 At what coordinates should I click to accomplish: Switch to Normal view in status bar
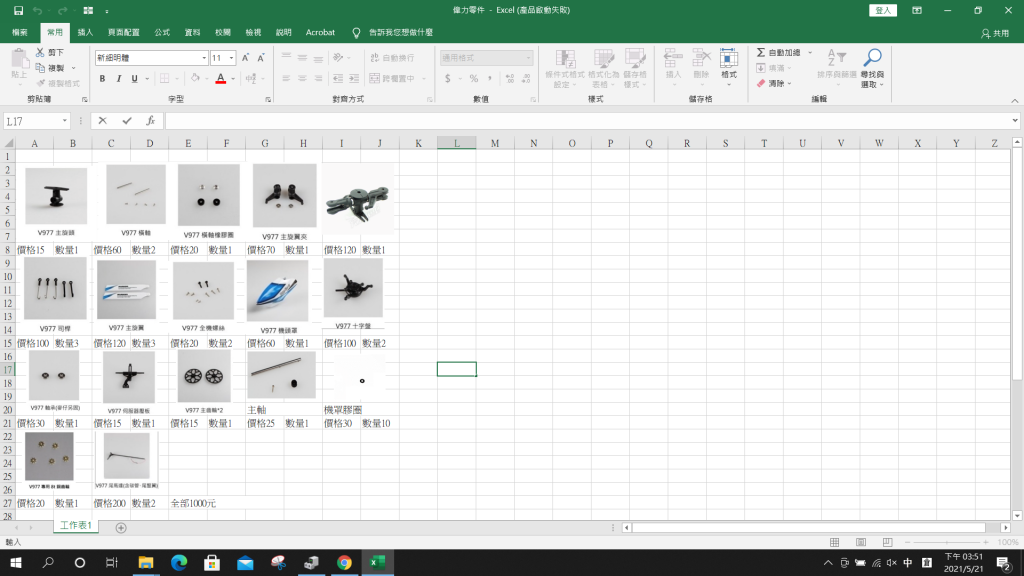pos(835,542)
